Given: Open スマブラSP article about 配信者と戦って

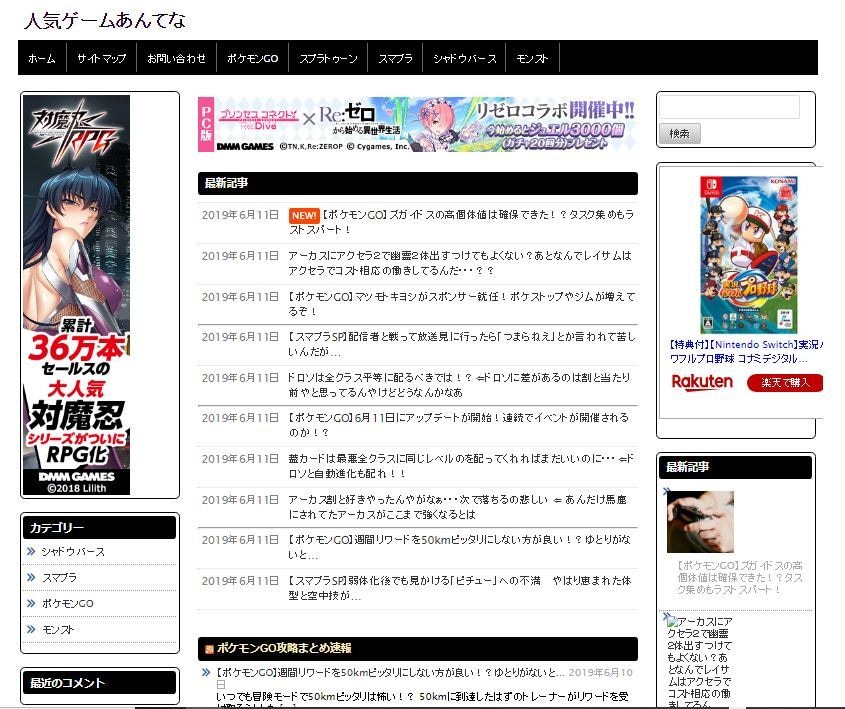Looking at the screenshot, I should [461, 344].
